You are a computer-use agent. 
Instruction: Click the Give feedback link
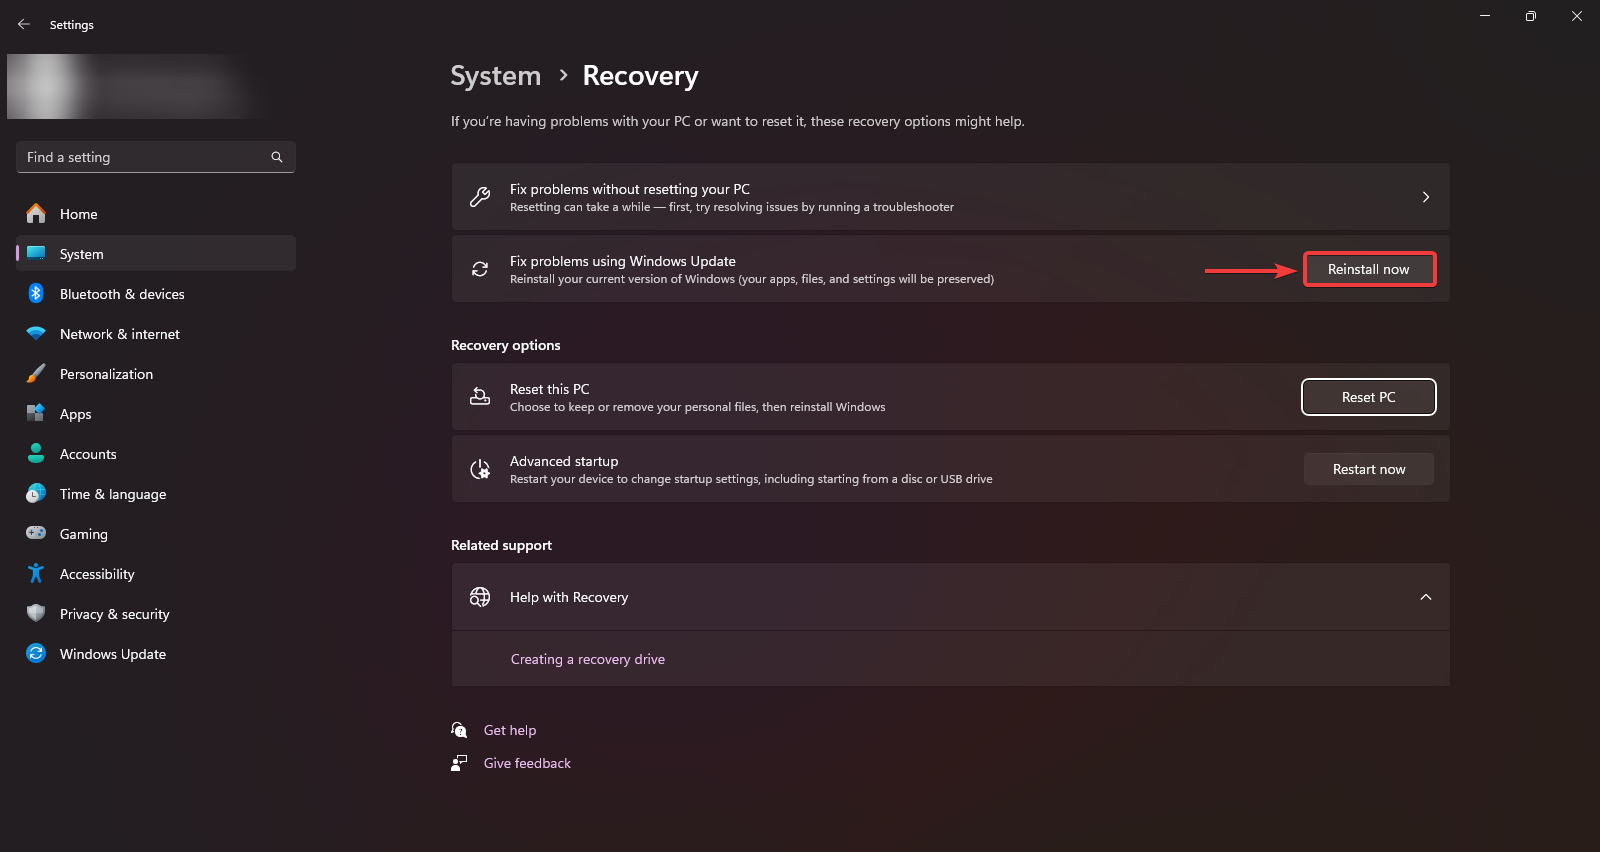pos(527,763)
